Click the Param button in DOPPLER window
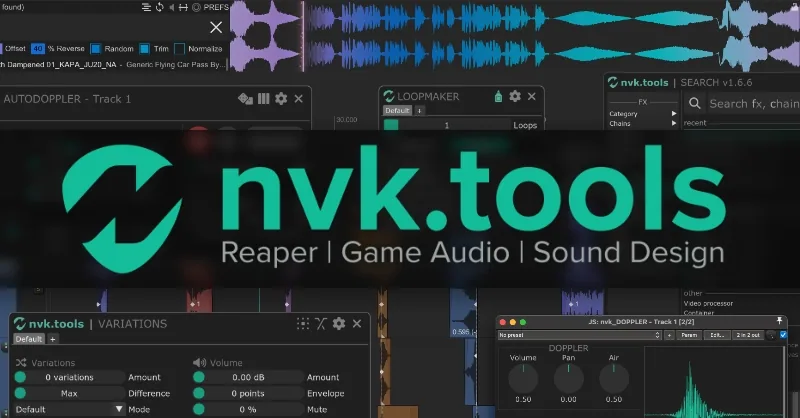This screenshot has width=800, height=418. [x=689, y=335]
